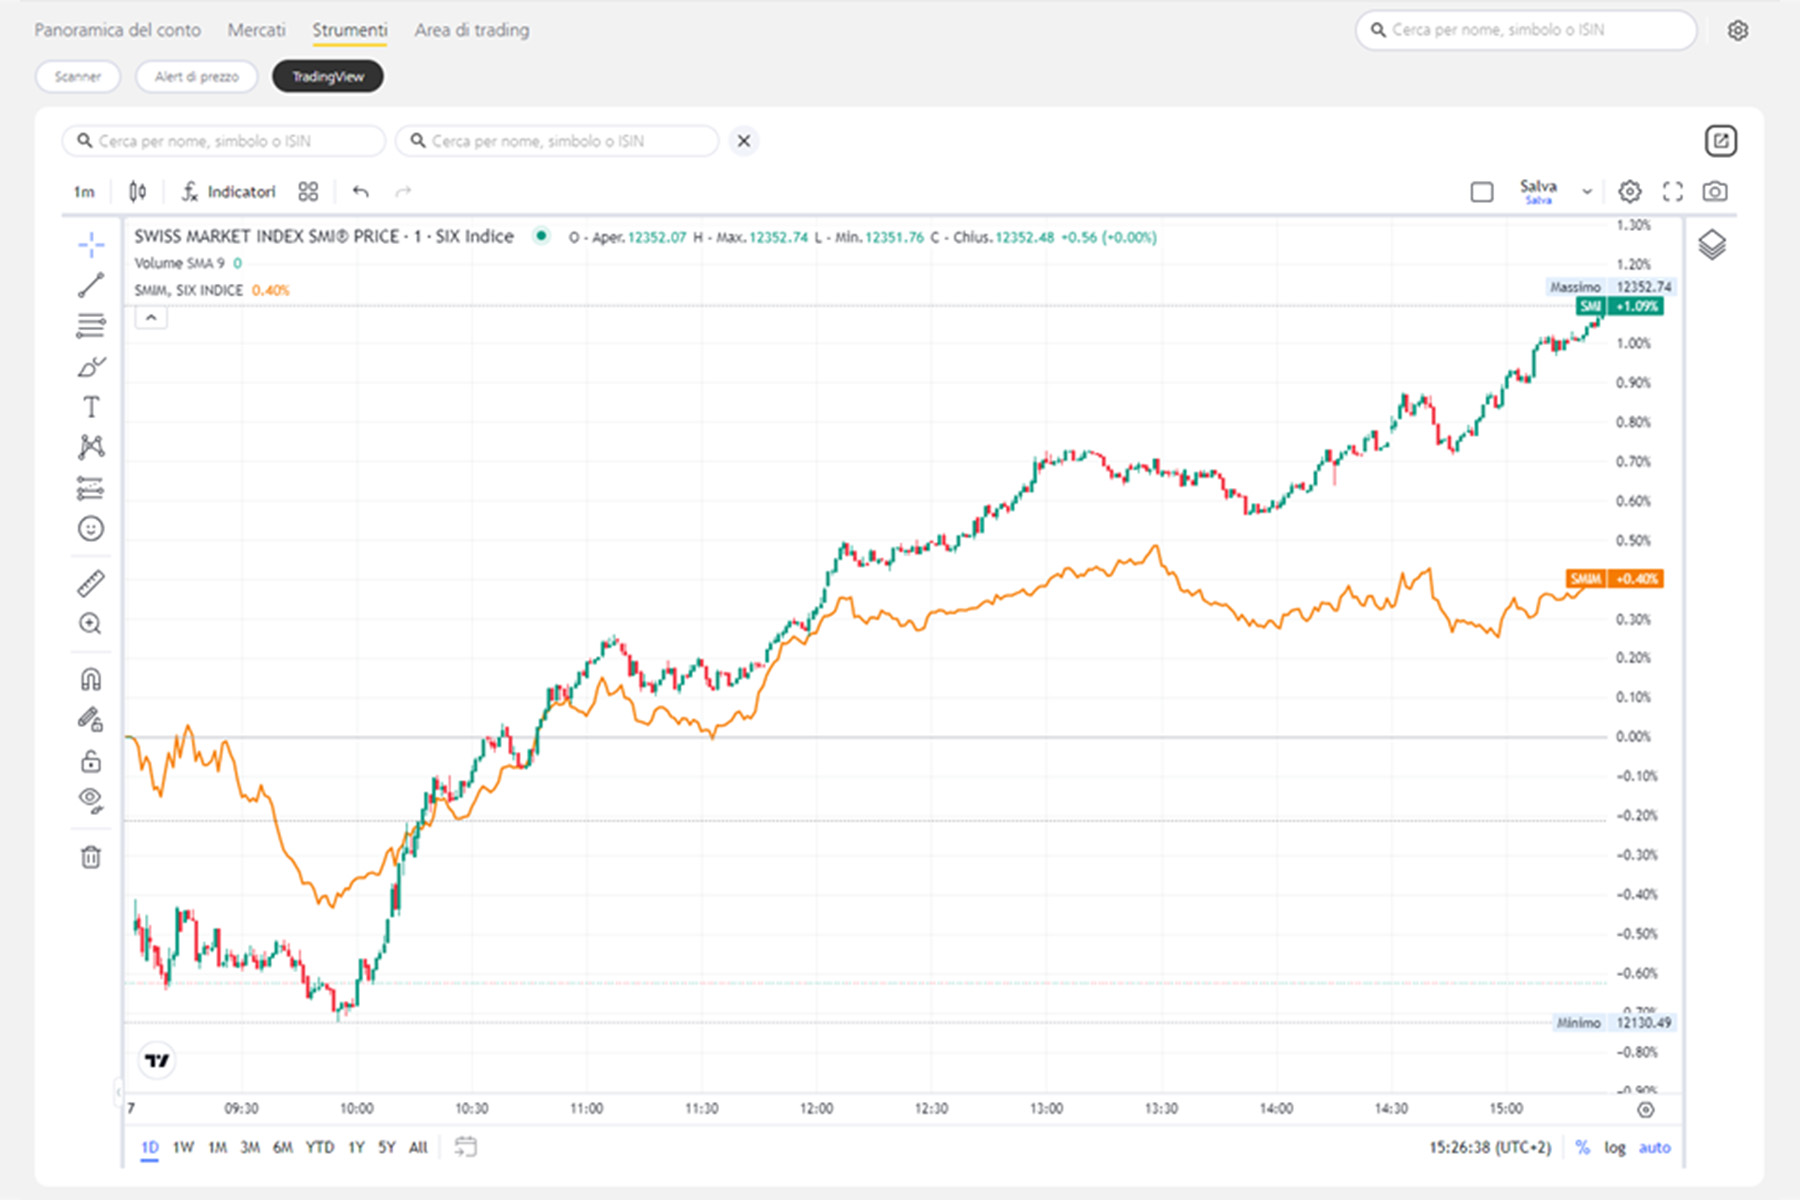1800x1200 pixels.
Task: Open Panoramica del conto tab
Action: click(x=118, y=30)
